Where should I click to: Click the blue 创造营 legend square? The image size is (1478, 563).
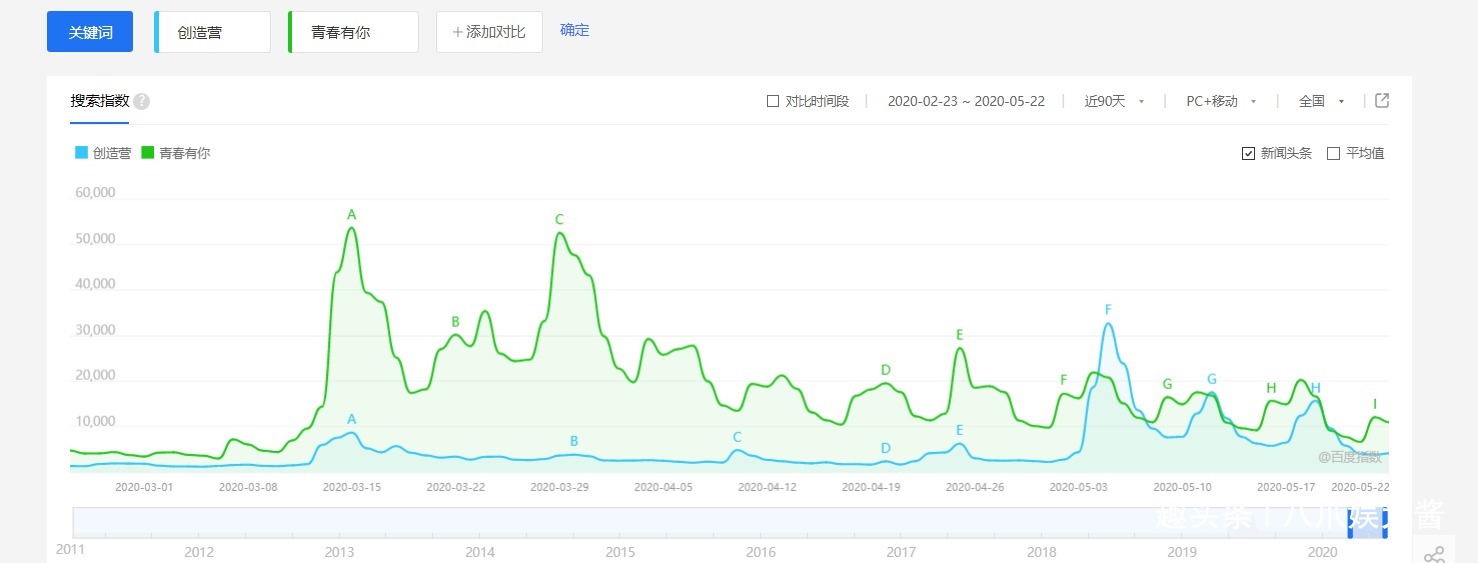(82, 153)
